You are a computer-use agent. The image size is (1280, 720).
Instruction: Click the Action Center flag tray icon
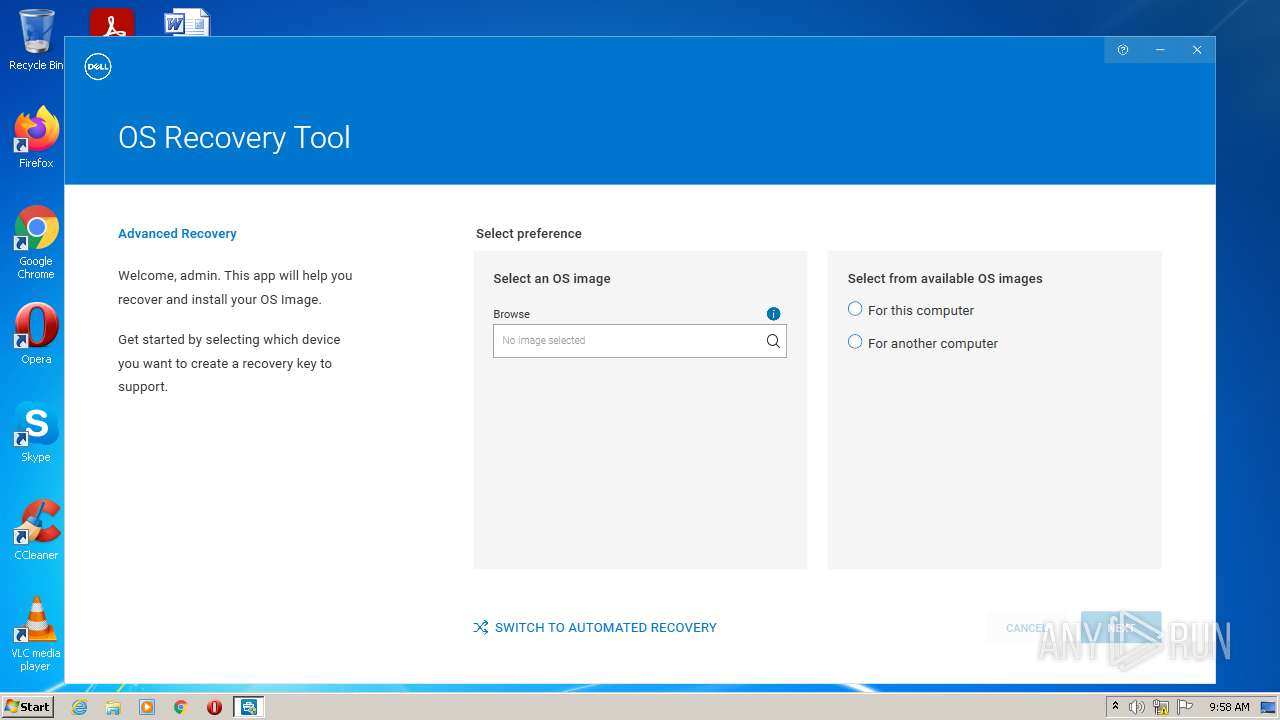pyautogui.click(x=1185, y=707)
